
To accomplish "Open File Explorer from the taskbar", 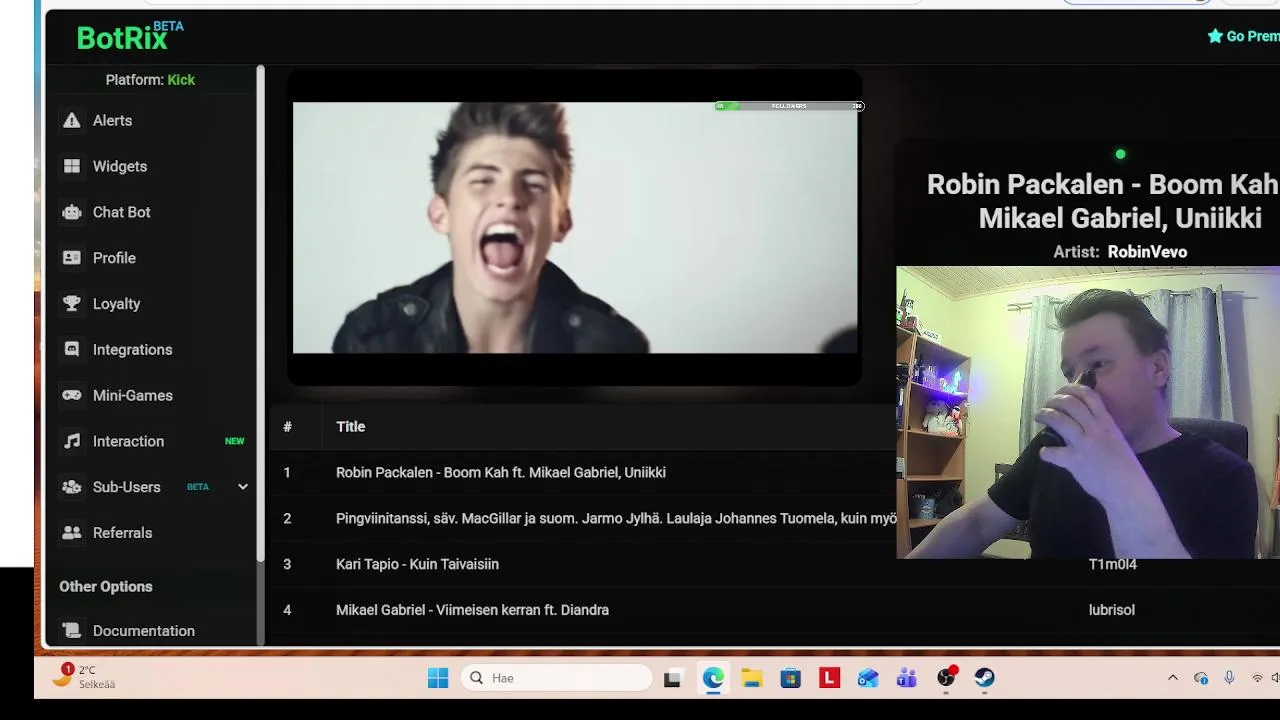I will coord(752,678).
